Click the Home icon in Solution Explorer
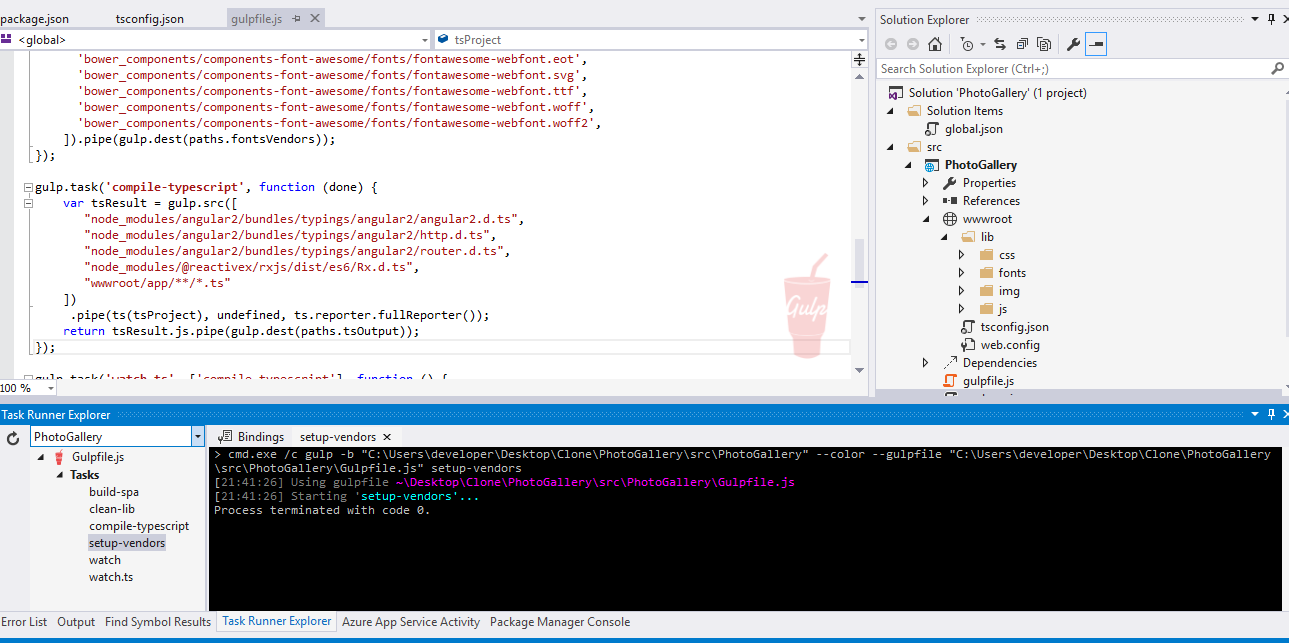Image resolution: width=1289 pixels, height=643 pixels. click(x=934, y=44)
